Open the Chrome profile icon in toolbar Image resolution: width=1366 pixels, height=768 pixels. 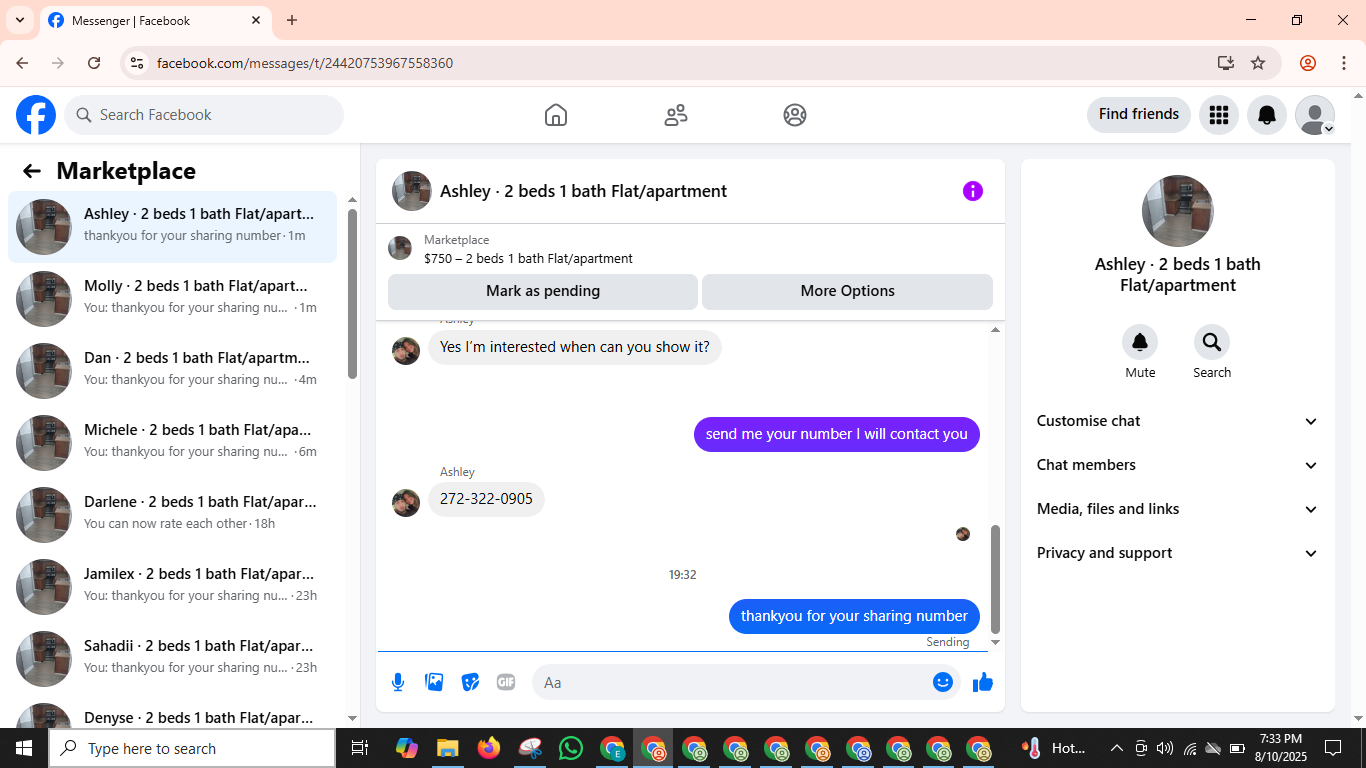[1307, 63]
